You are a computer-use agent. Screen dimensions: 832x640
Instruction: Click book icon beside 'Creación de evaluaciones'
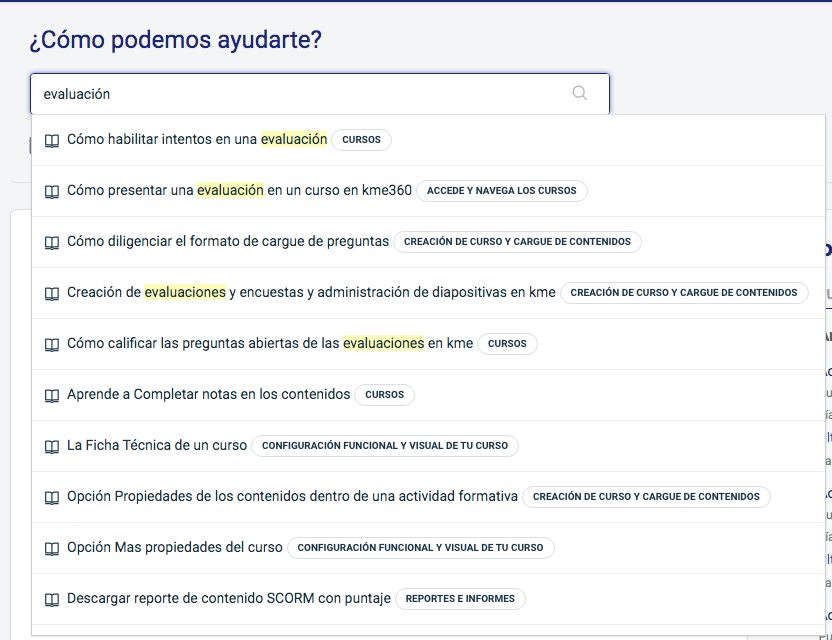pos(51,293)
